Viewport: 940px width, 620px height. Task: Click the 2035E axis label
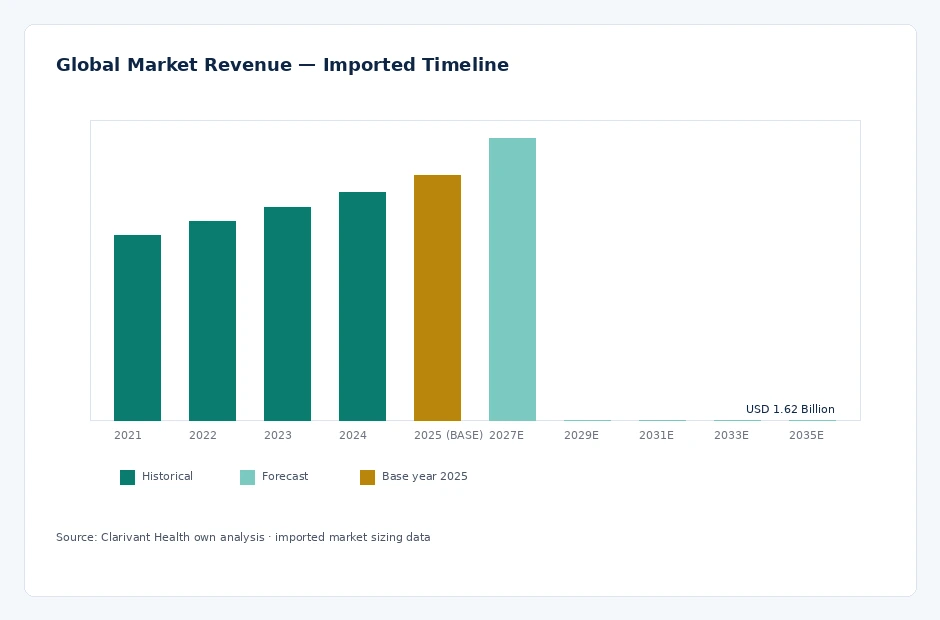point(806,435)
